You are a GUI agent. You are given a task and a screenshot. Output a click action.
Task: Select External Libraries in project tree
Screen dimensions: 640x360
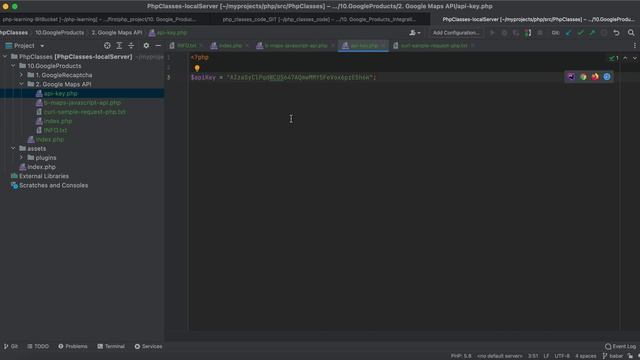[x=44, y=176]
